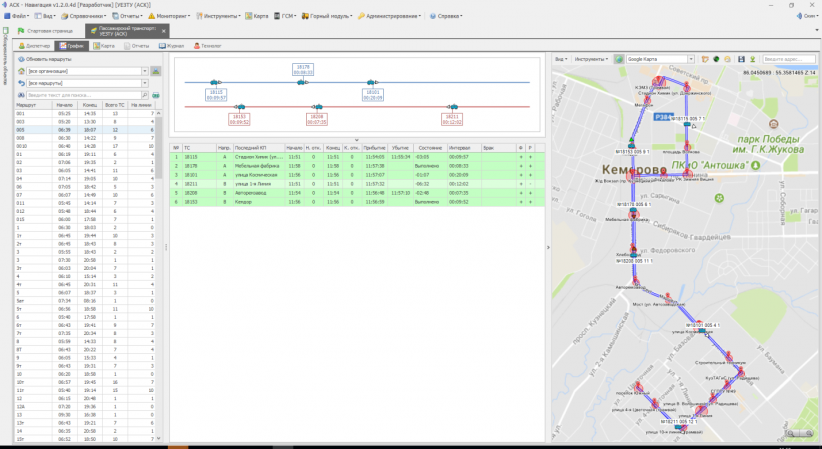Select the Мебельная фабрика row in vehicle table
This screenshot has width=822, height=449.
pyautogui.click(x=357, y=166)
